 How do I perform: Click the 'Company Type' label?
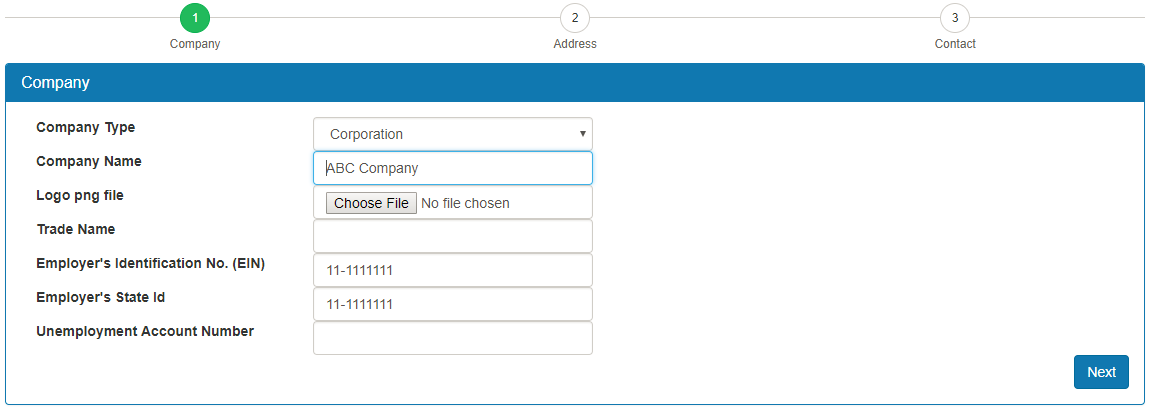[86, 128]
